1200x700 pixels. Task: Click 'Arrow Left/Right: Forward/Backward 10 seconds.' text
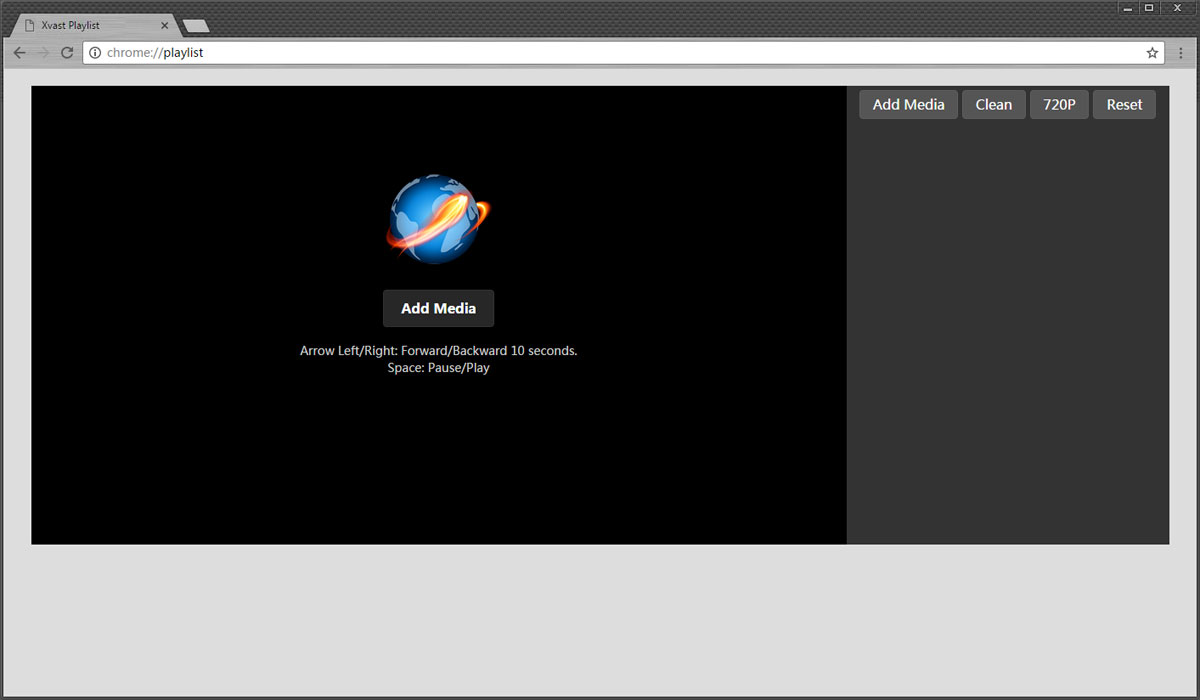coord(439,351)
